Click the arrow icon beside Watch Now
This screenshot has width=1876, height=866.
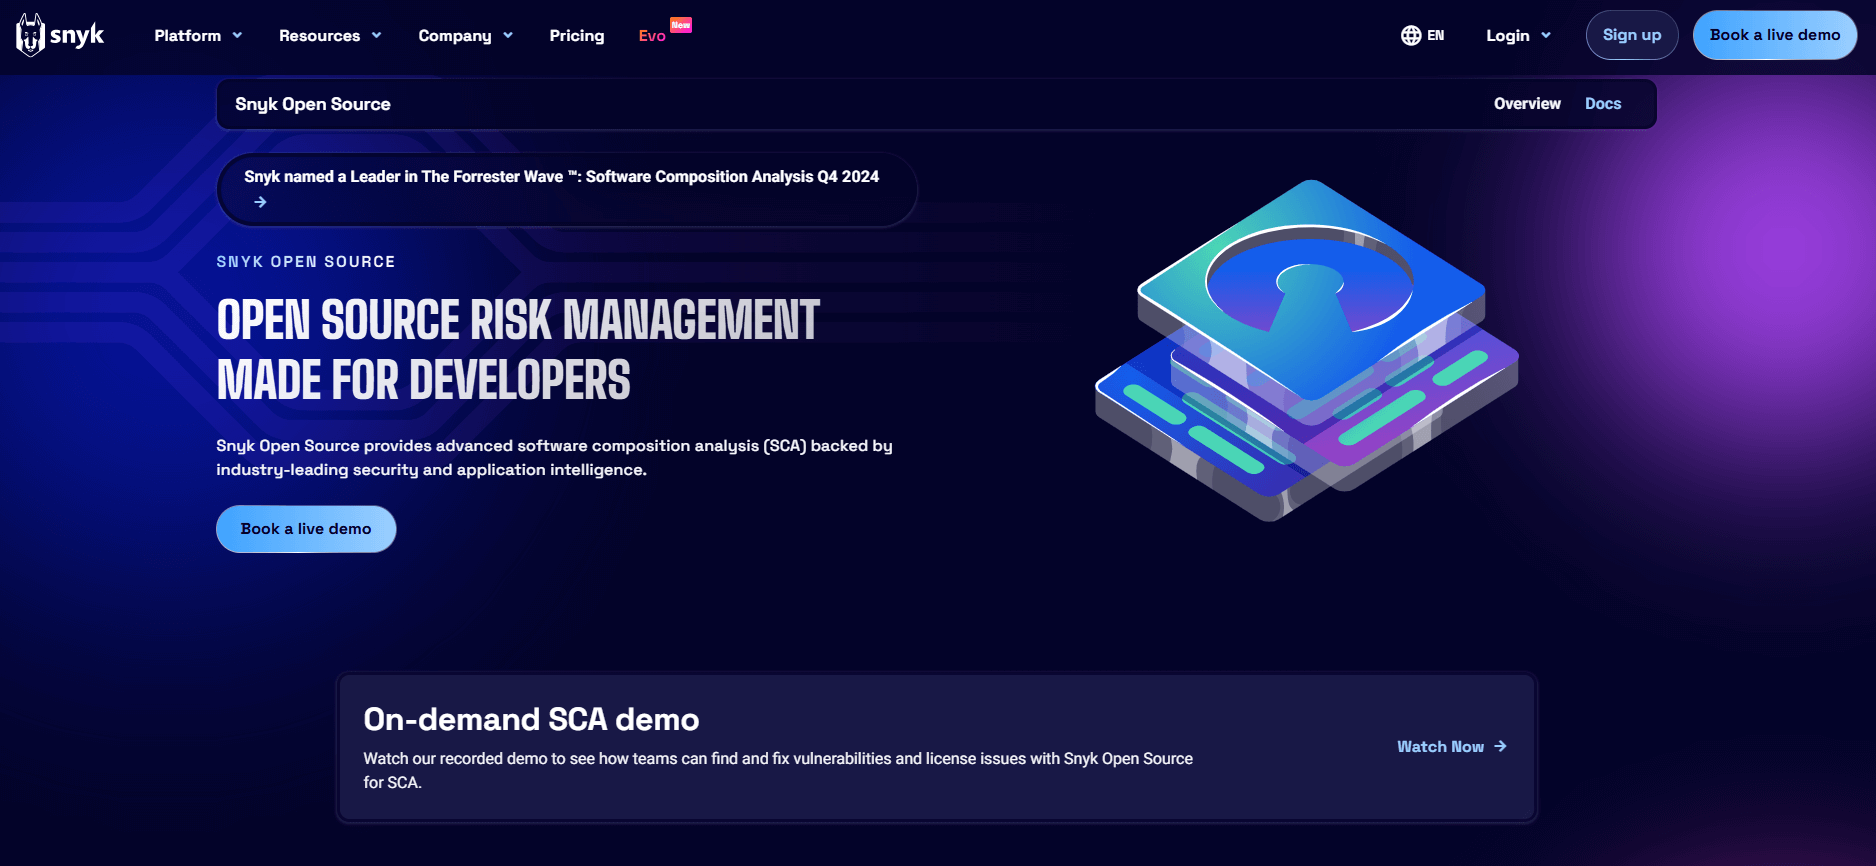coord(1500,747)
